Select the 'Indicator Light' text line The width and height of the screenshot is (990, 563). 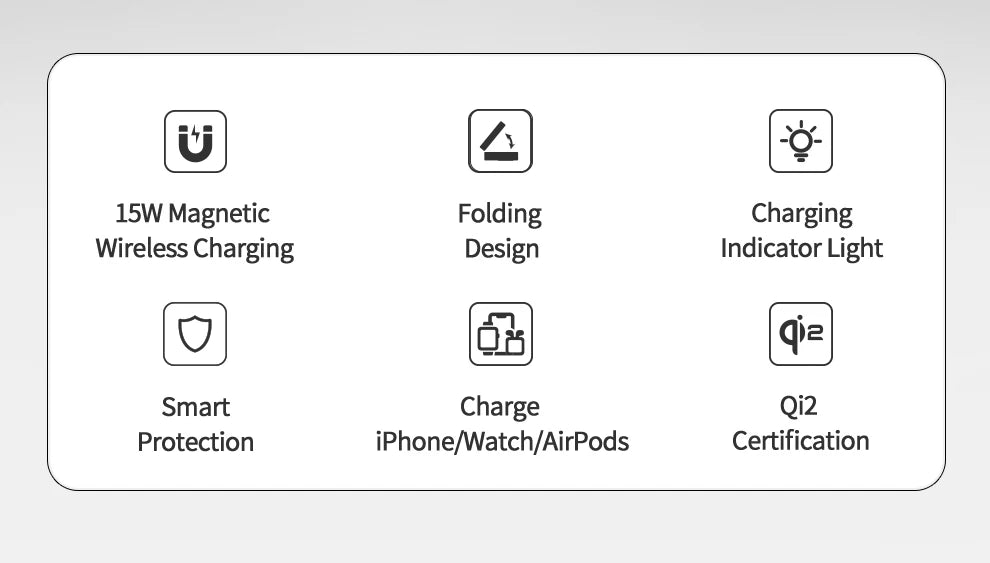801,249
